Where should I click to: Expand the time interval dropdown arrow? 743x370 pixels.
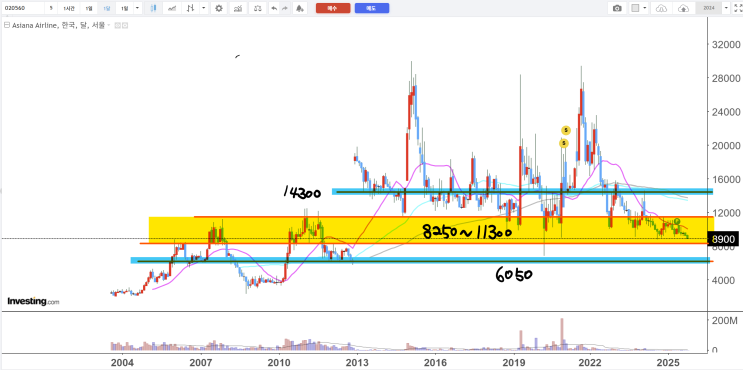pyautogui.click(x=137, y=8)
